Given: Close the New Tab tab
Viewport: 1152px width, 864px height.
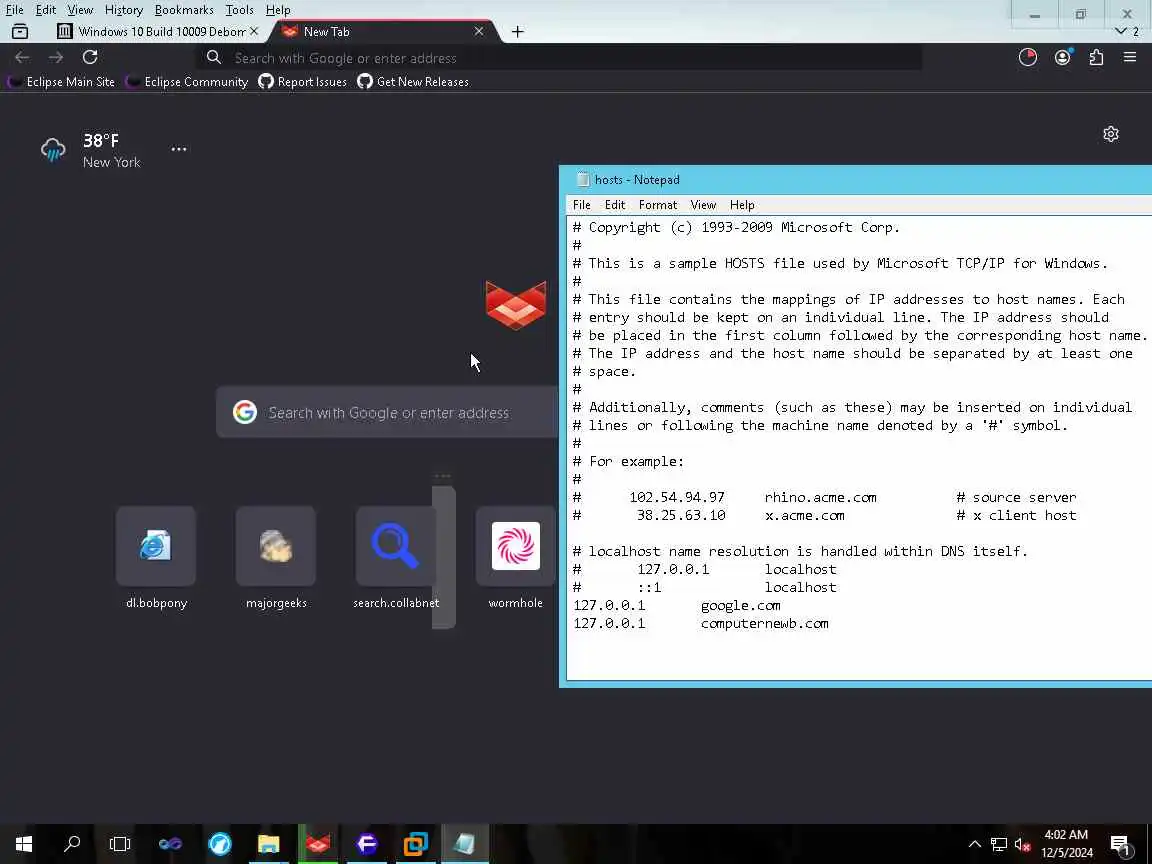Looking at the screenshot, I should (479, 31).
